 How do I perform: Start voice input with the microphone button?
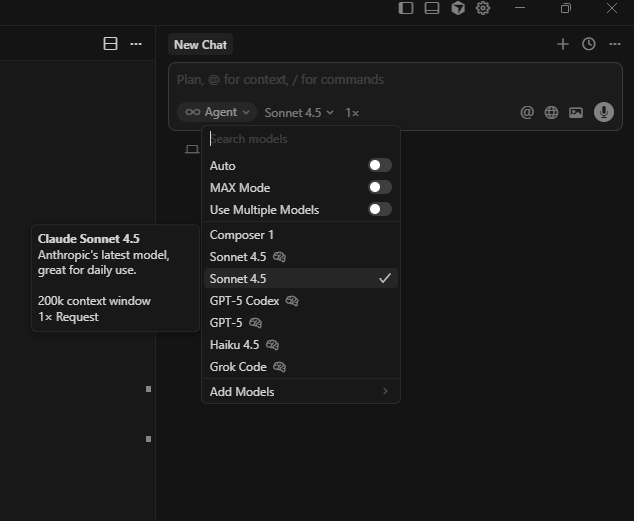(x=604, y=112)
